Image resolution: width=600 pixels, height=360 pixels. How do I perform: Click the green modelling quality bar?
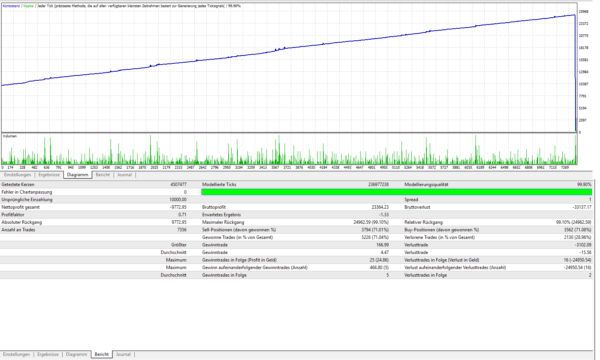396,192
